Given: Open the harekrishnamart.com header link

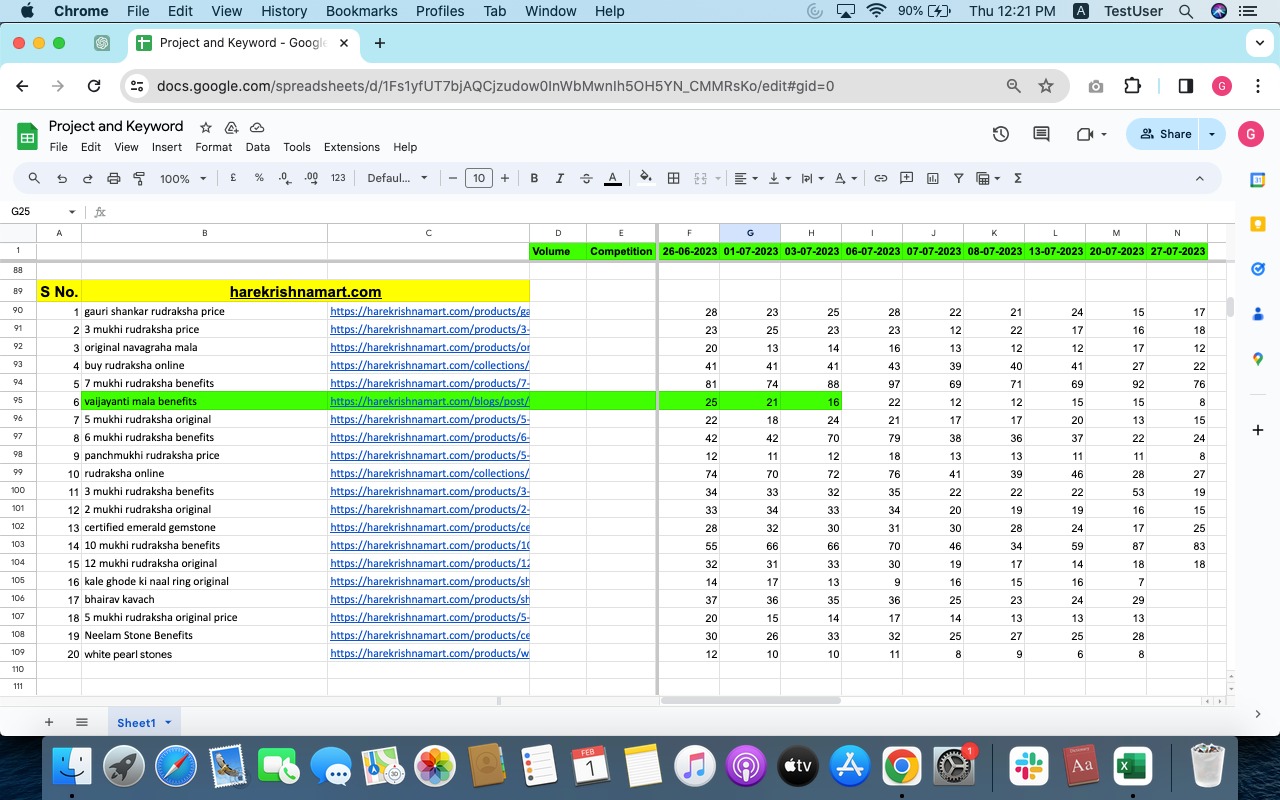Looking at the screenshot, I should click(x=305, y=292).
